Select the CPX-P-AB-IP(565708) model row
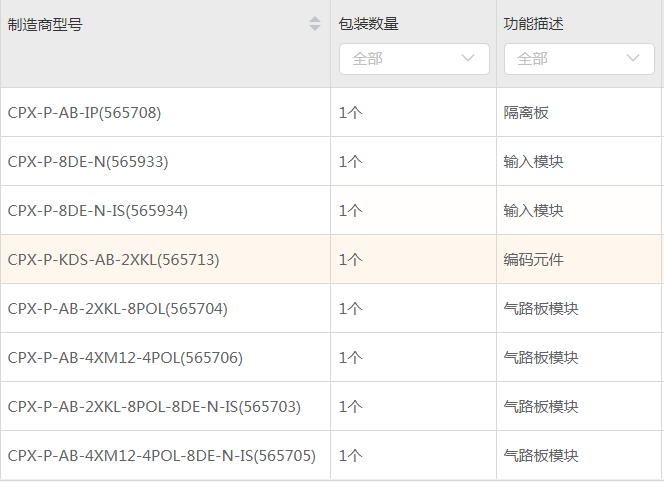664x482 pixels. pyautogui.click(x=84, y=113)
